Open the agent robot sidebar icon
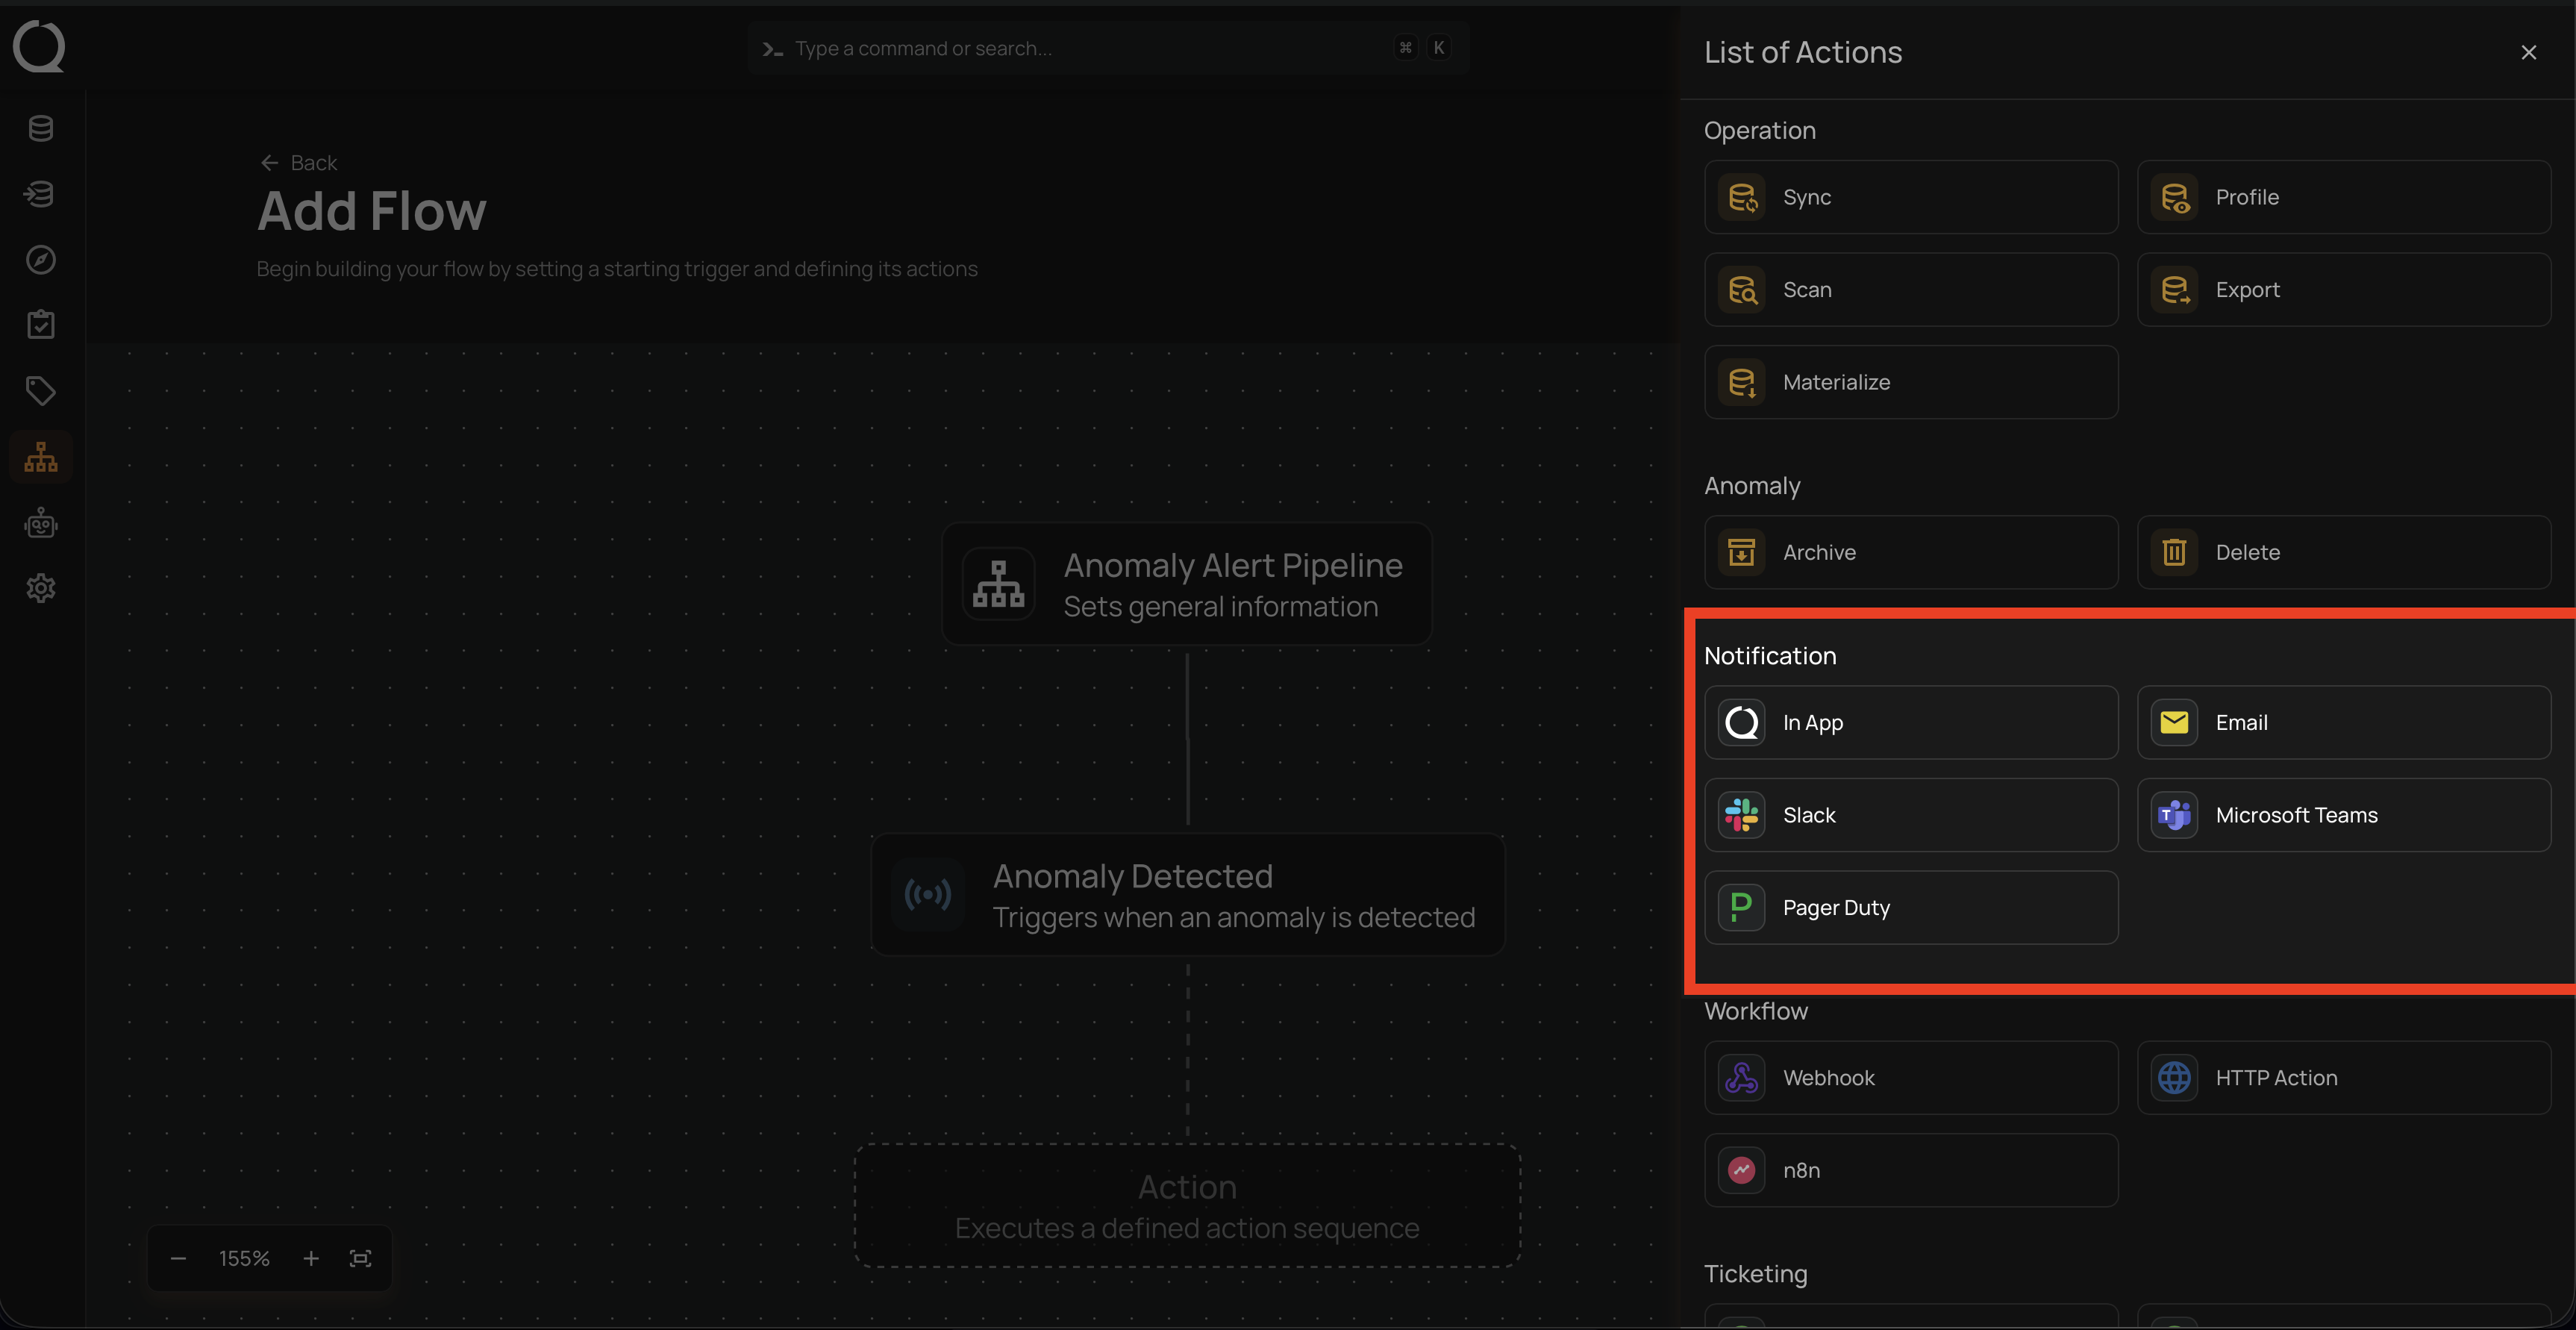Viewport: 2576px width, 1330px height. tap(41, 523)
